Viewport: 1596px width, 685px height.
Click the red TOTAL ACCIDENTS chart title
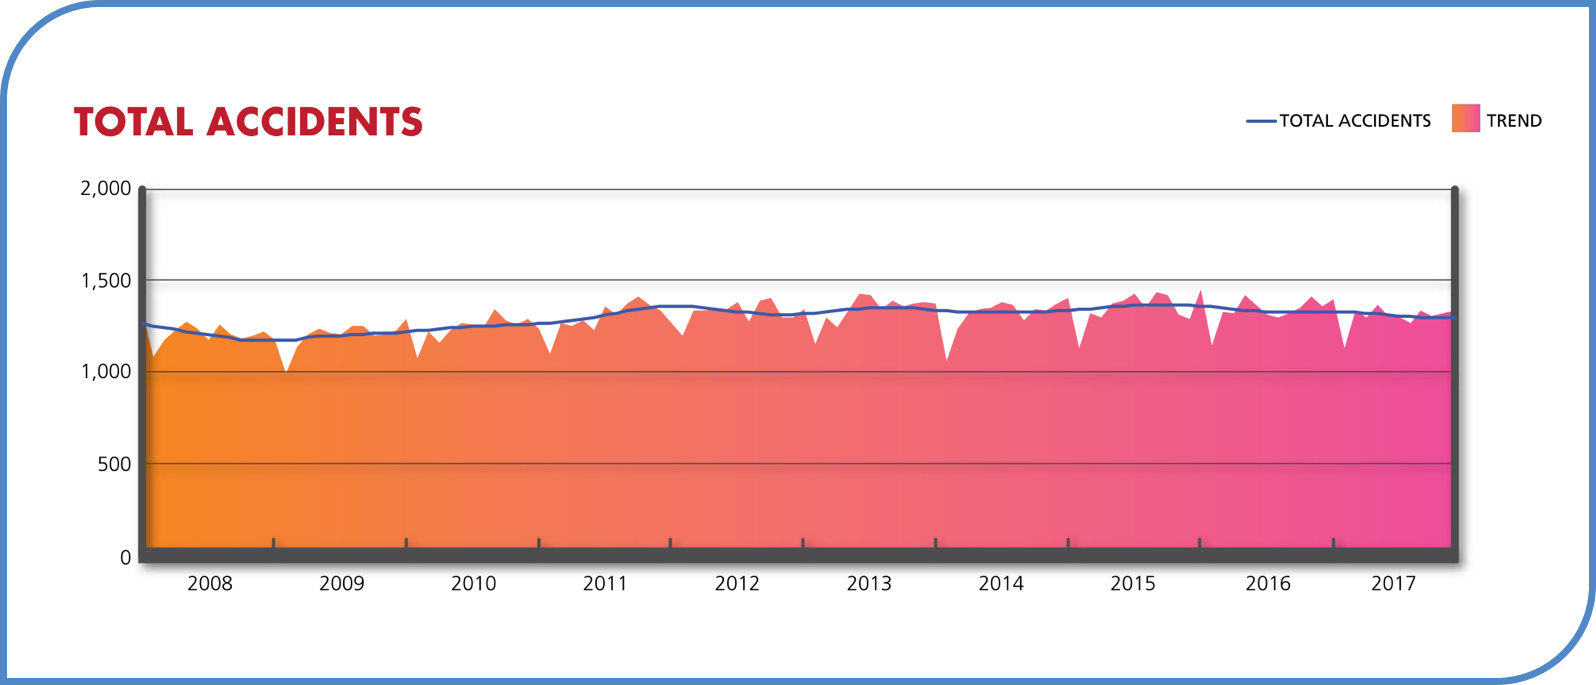pos(248,122)
